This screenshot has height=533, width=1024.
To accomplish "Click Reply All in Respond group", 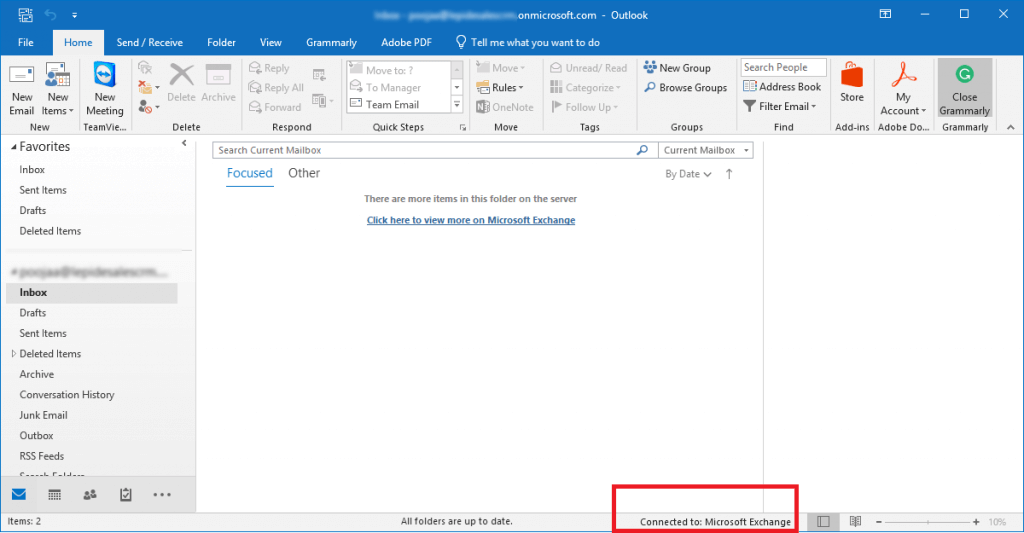I will [x=276, y=88].
